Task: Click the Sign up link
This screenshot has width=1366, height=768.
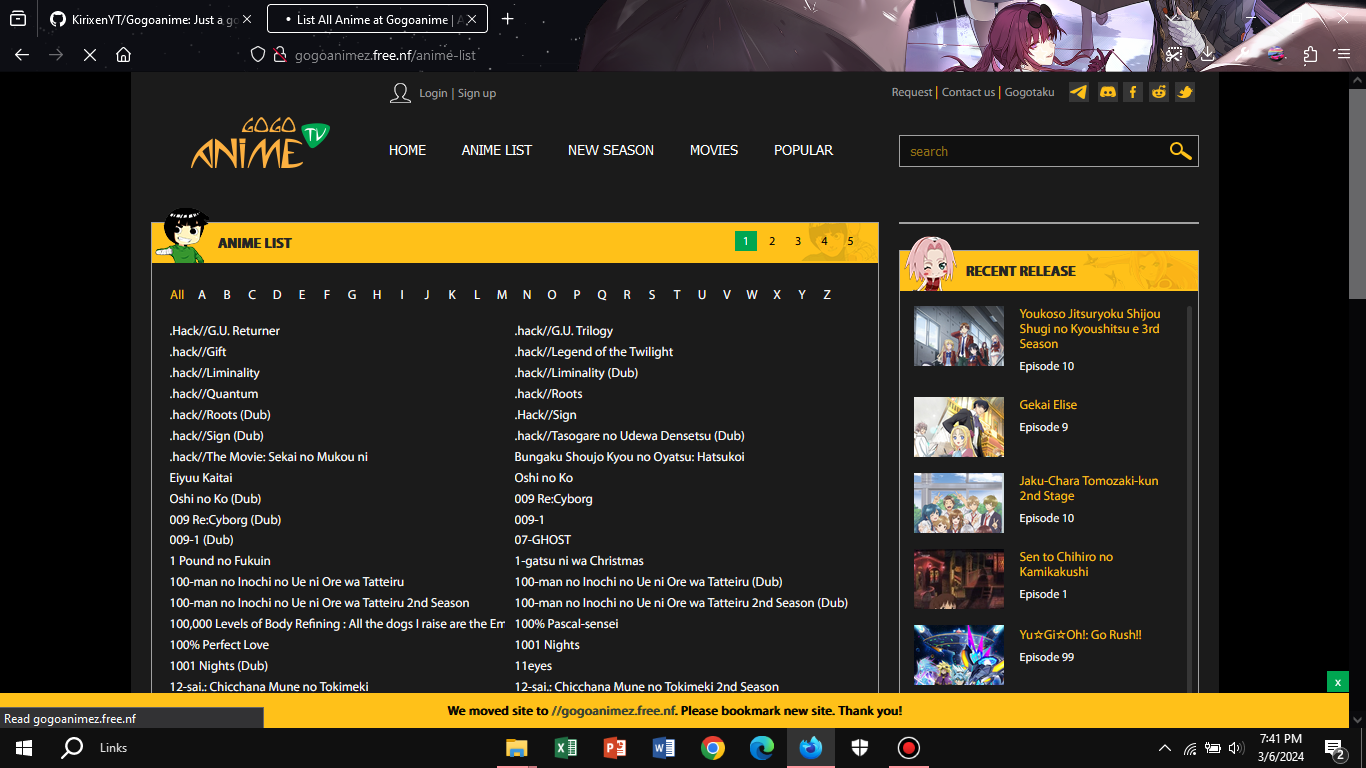Action: [477, 93]
